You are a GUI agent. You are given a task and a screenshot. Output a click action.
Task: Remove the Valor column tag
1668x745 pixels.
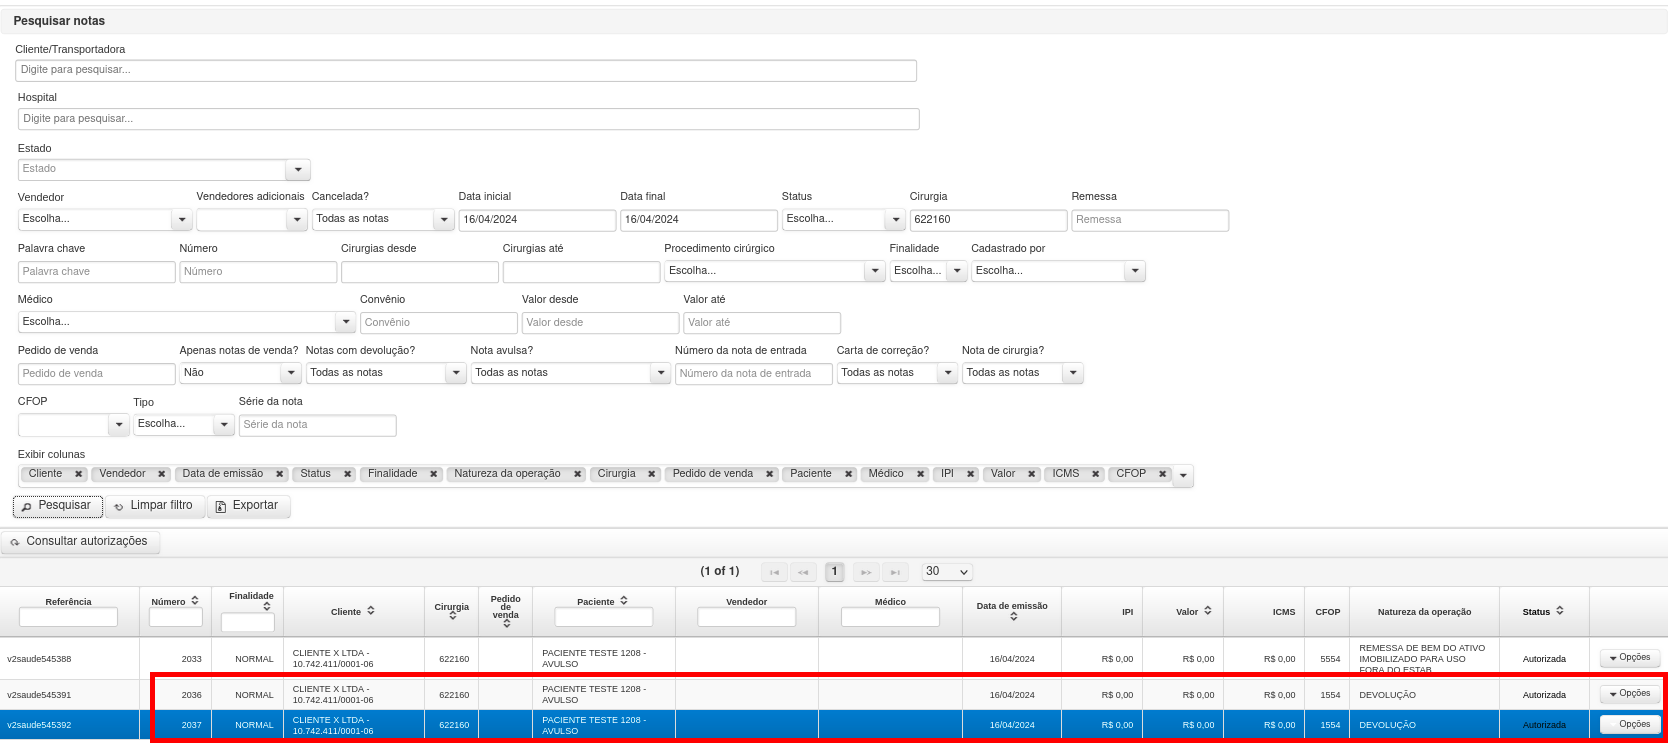pyautogui.click(x=1032, y=474)
